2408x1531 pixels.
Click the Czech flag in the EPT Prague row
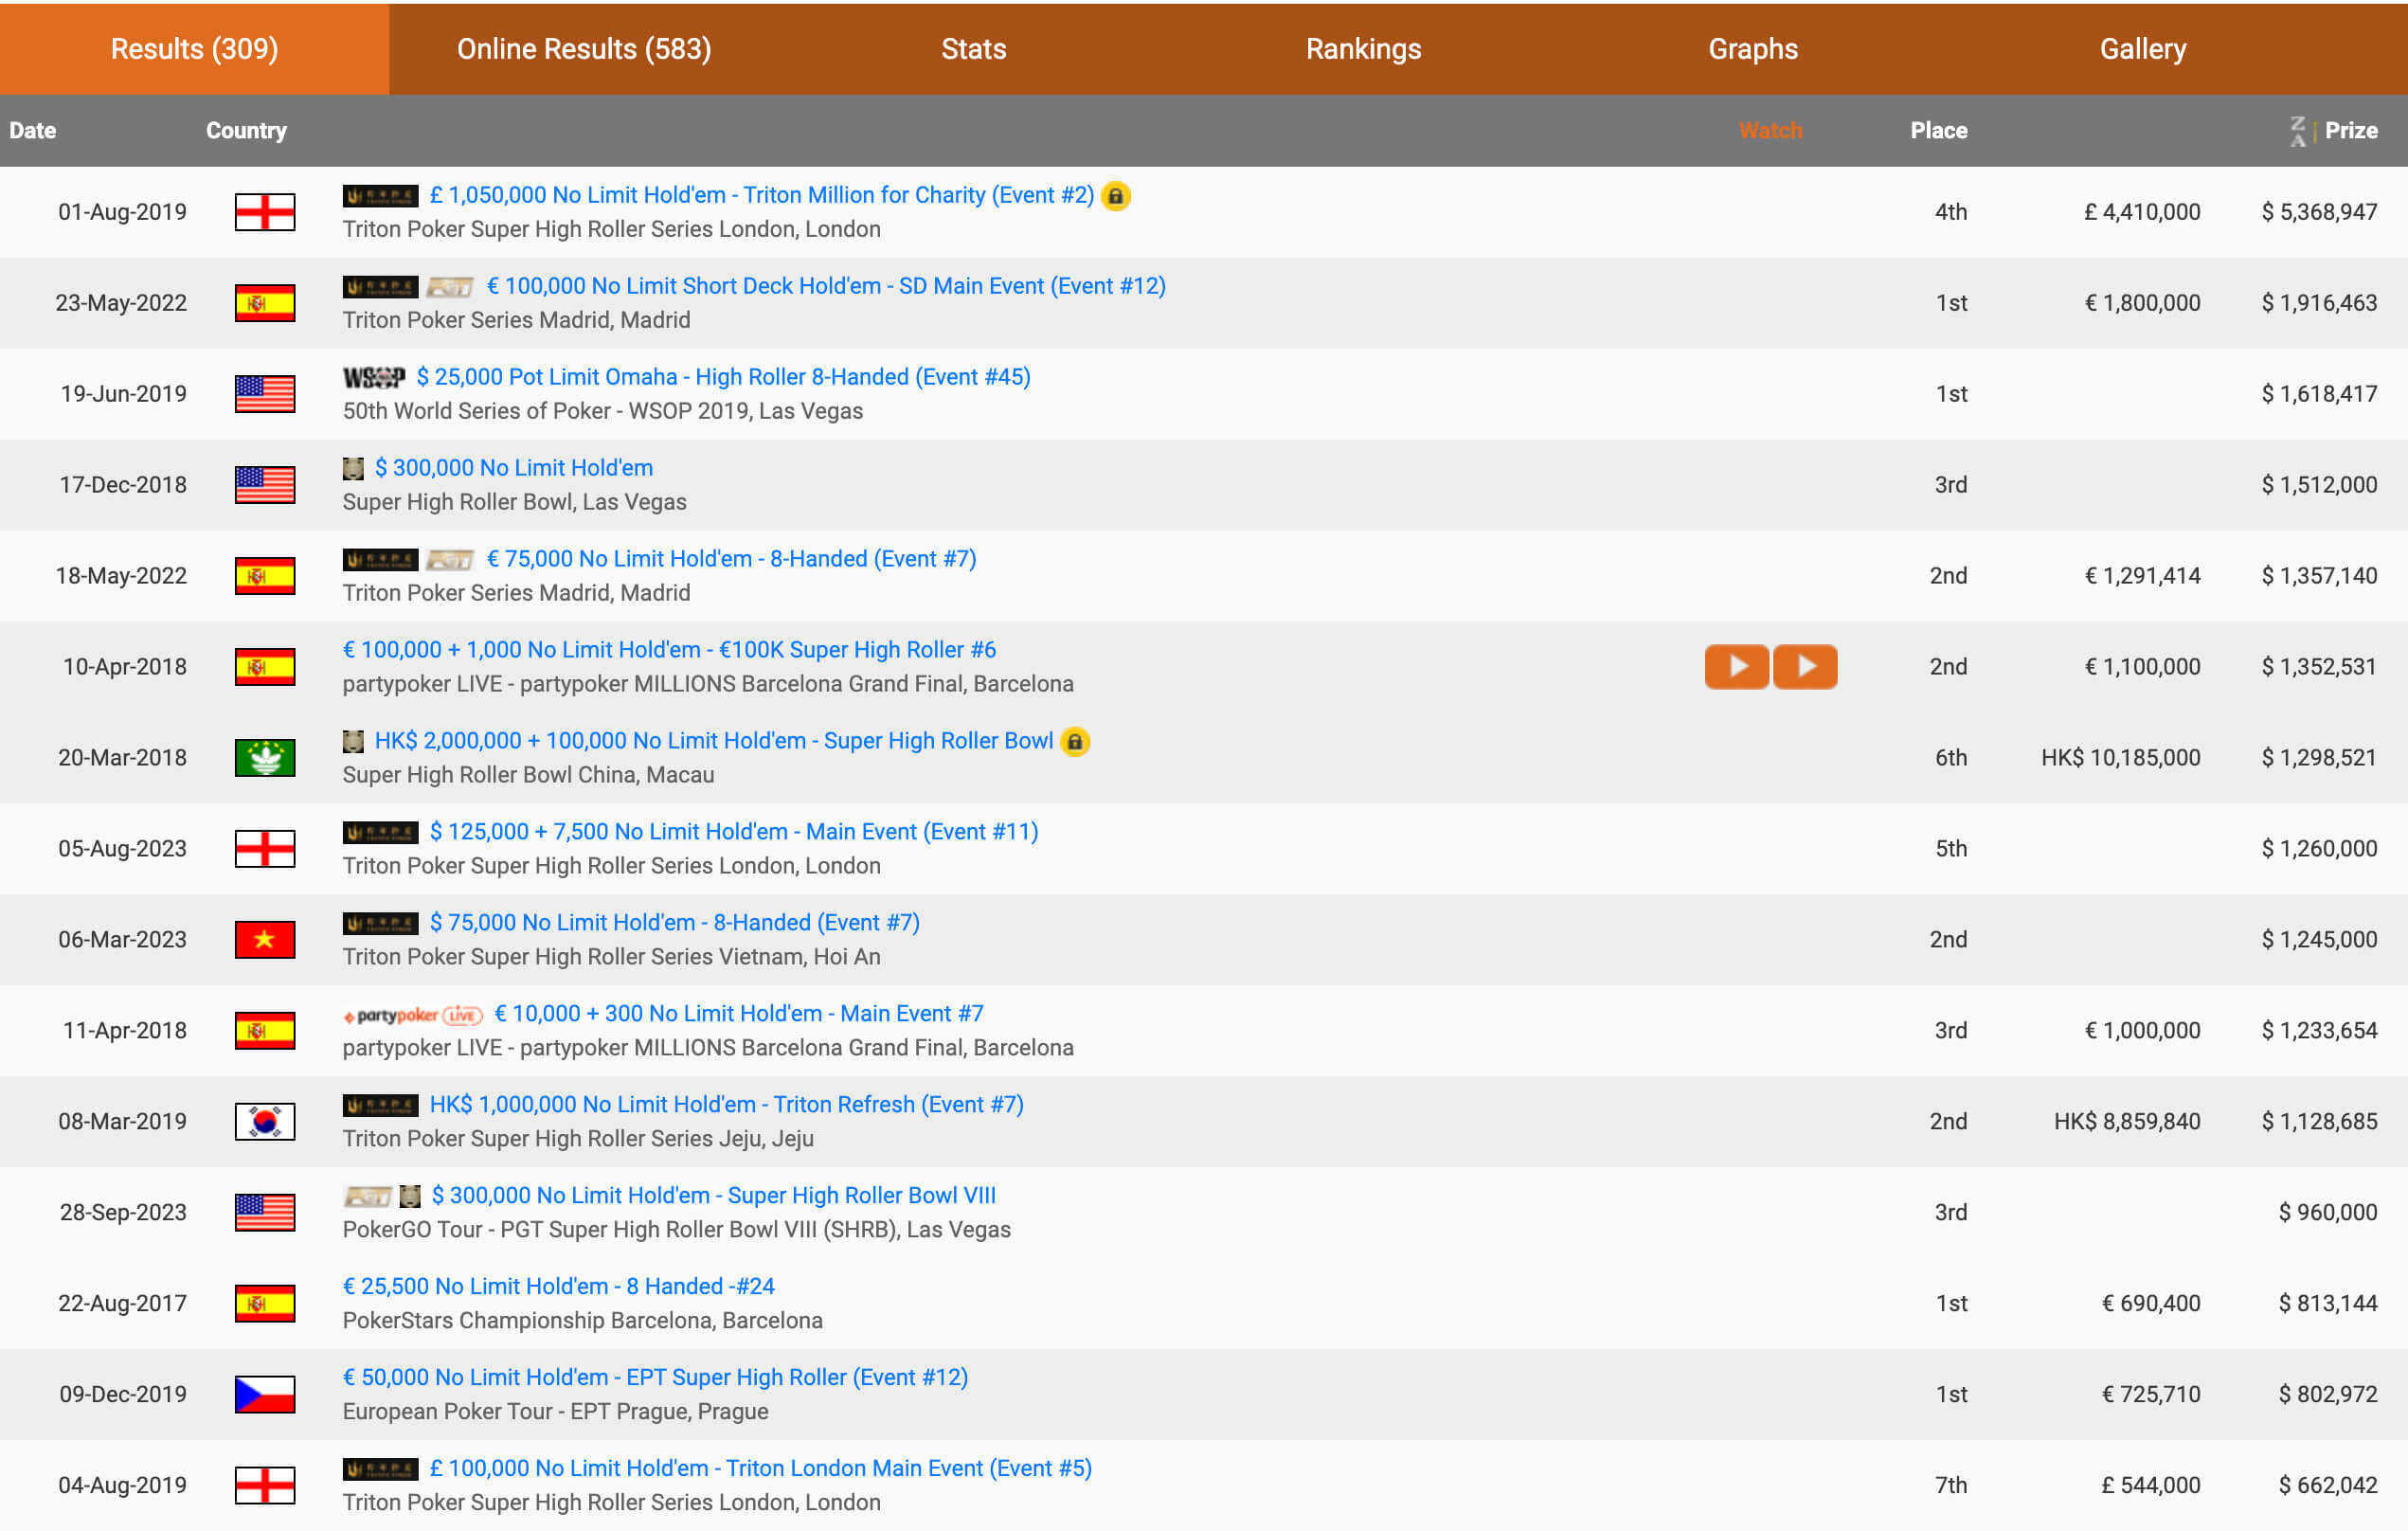[x=264, y=1394]
